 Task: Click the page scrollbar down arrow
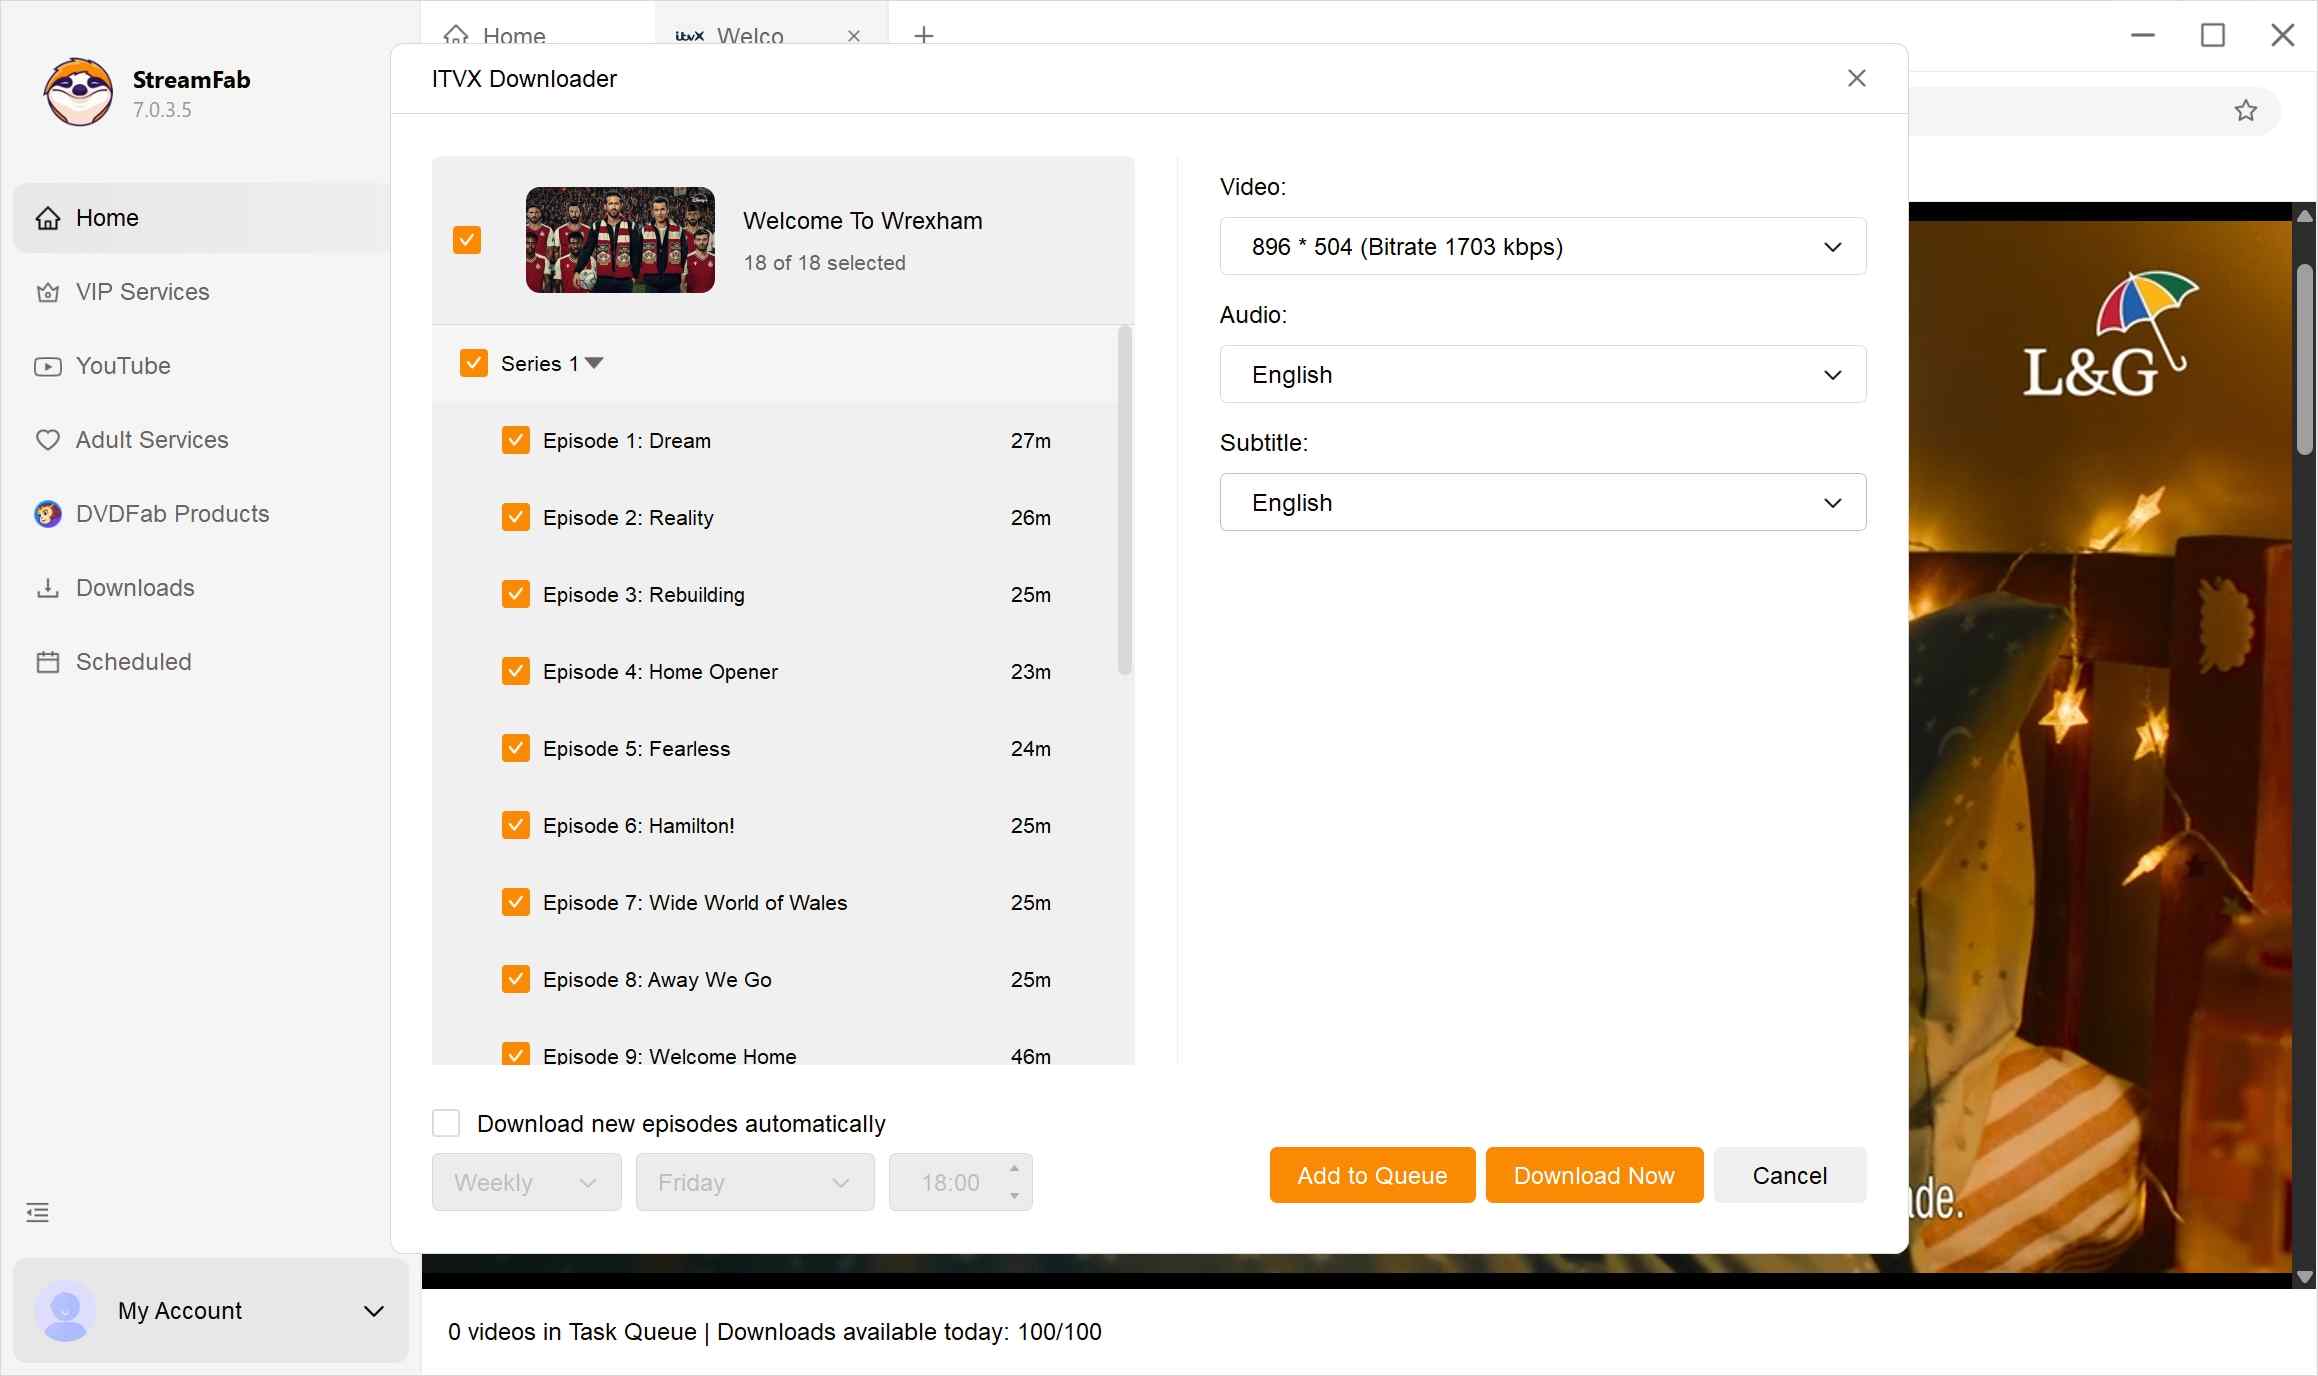click(x=2305, y=1277)
